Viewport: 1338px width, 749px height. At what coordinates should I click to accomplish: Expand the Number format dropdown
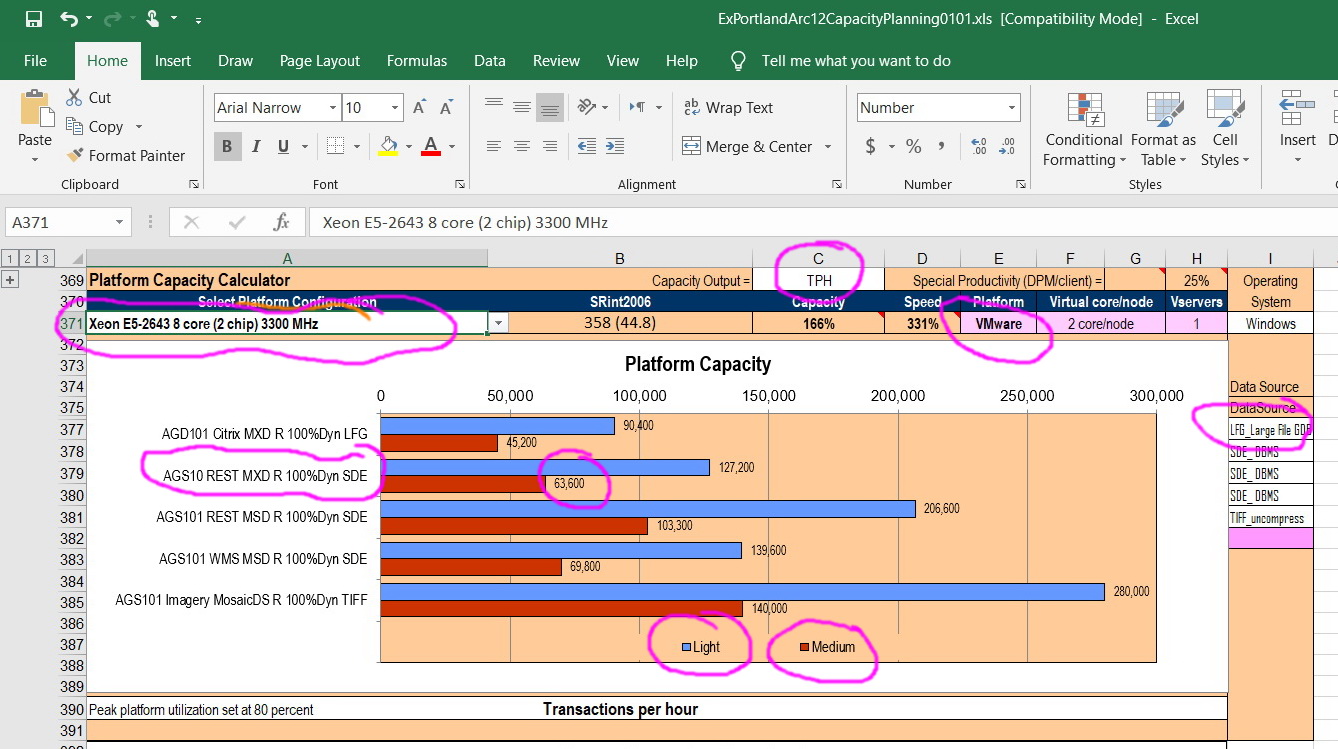[x=1012, y=108]
